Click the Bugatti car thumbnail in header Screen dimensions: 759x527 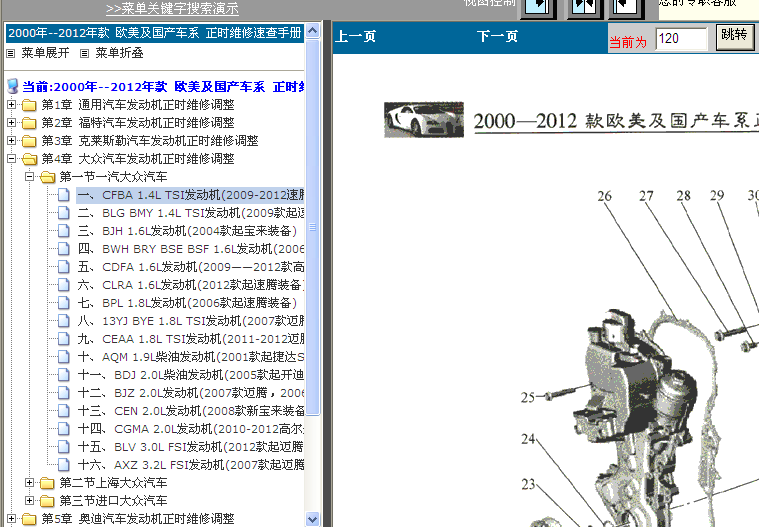click(424, 120)
